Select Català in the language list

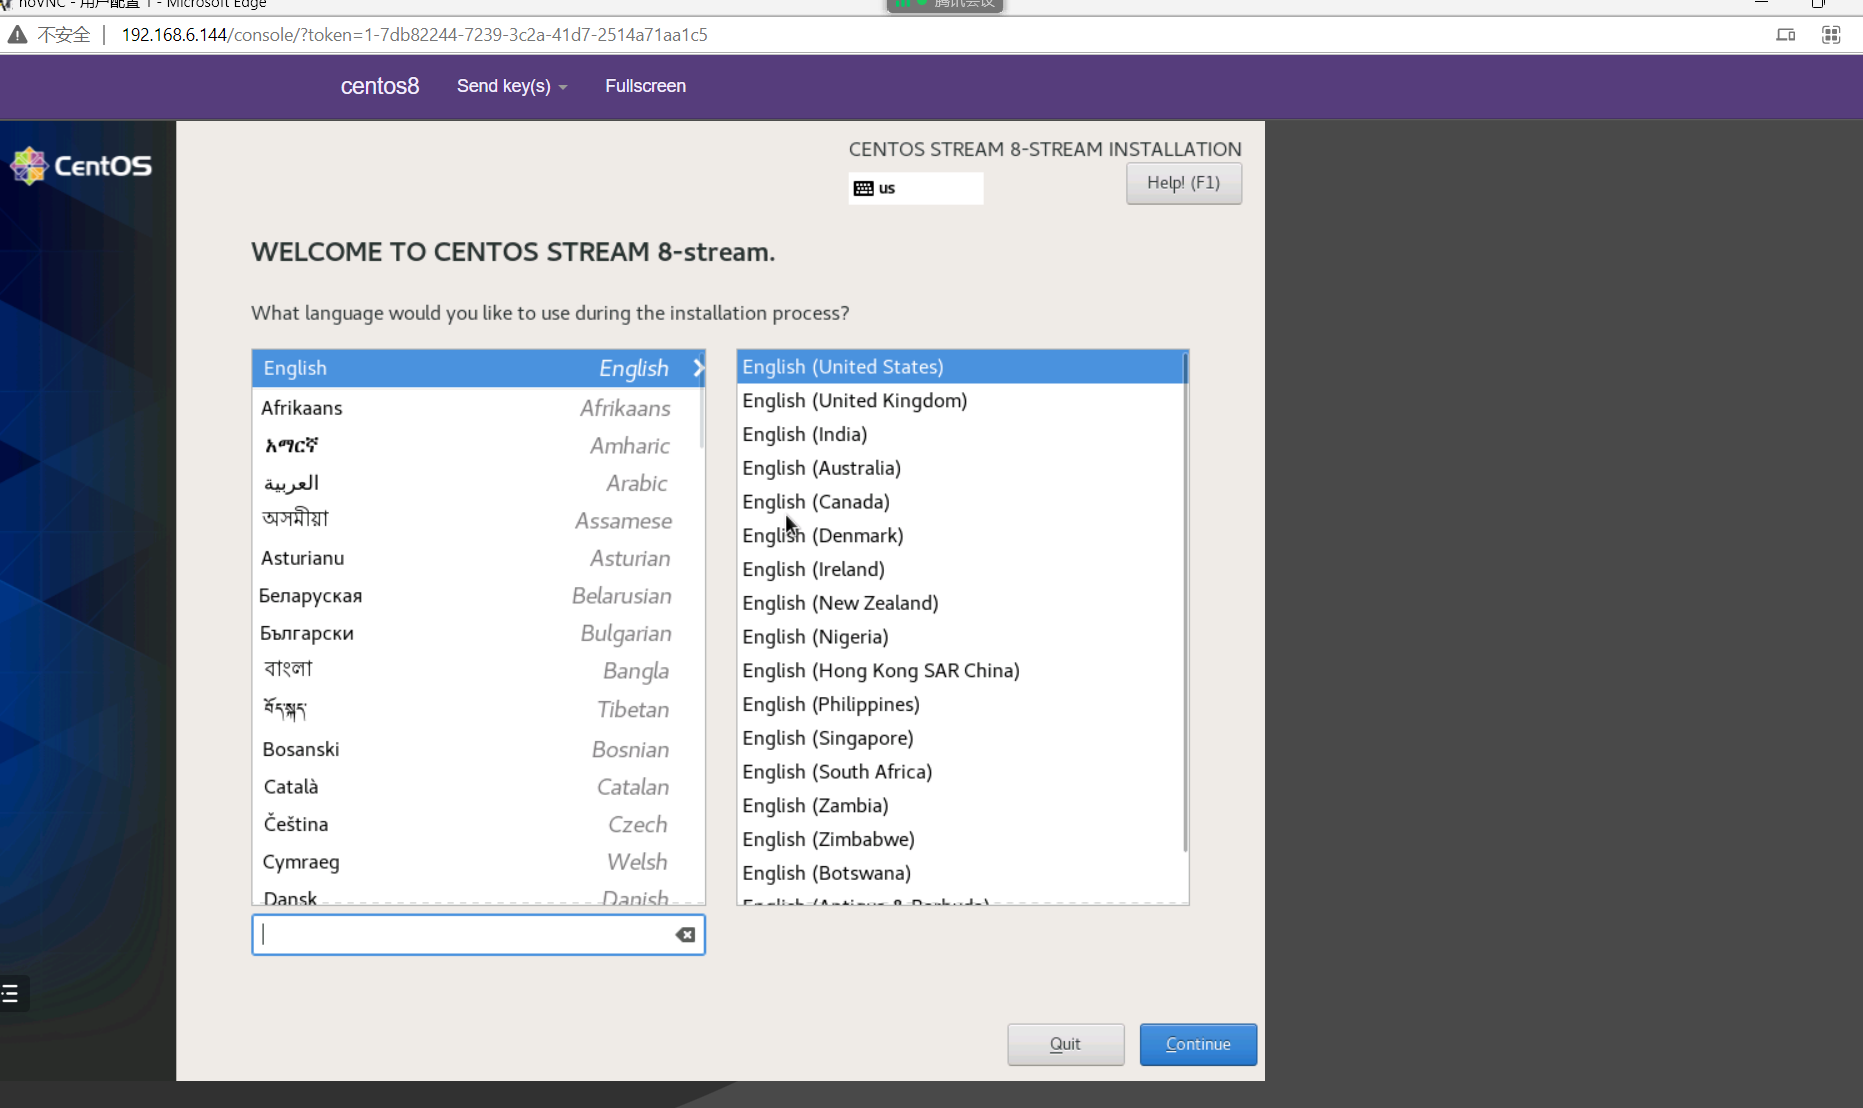point(478,787)
